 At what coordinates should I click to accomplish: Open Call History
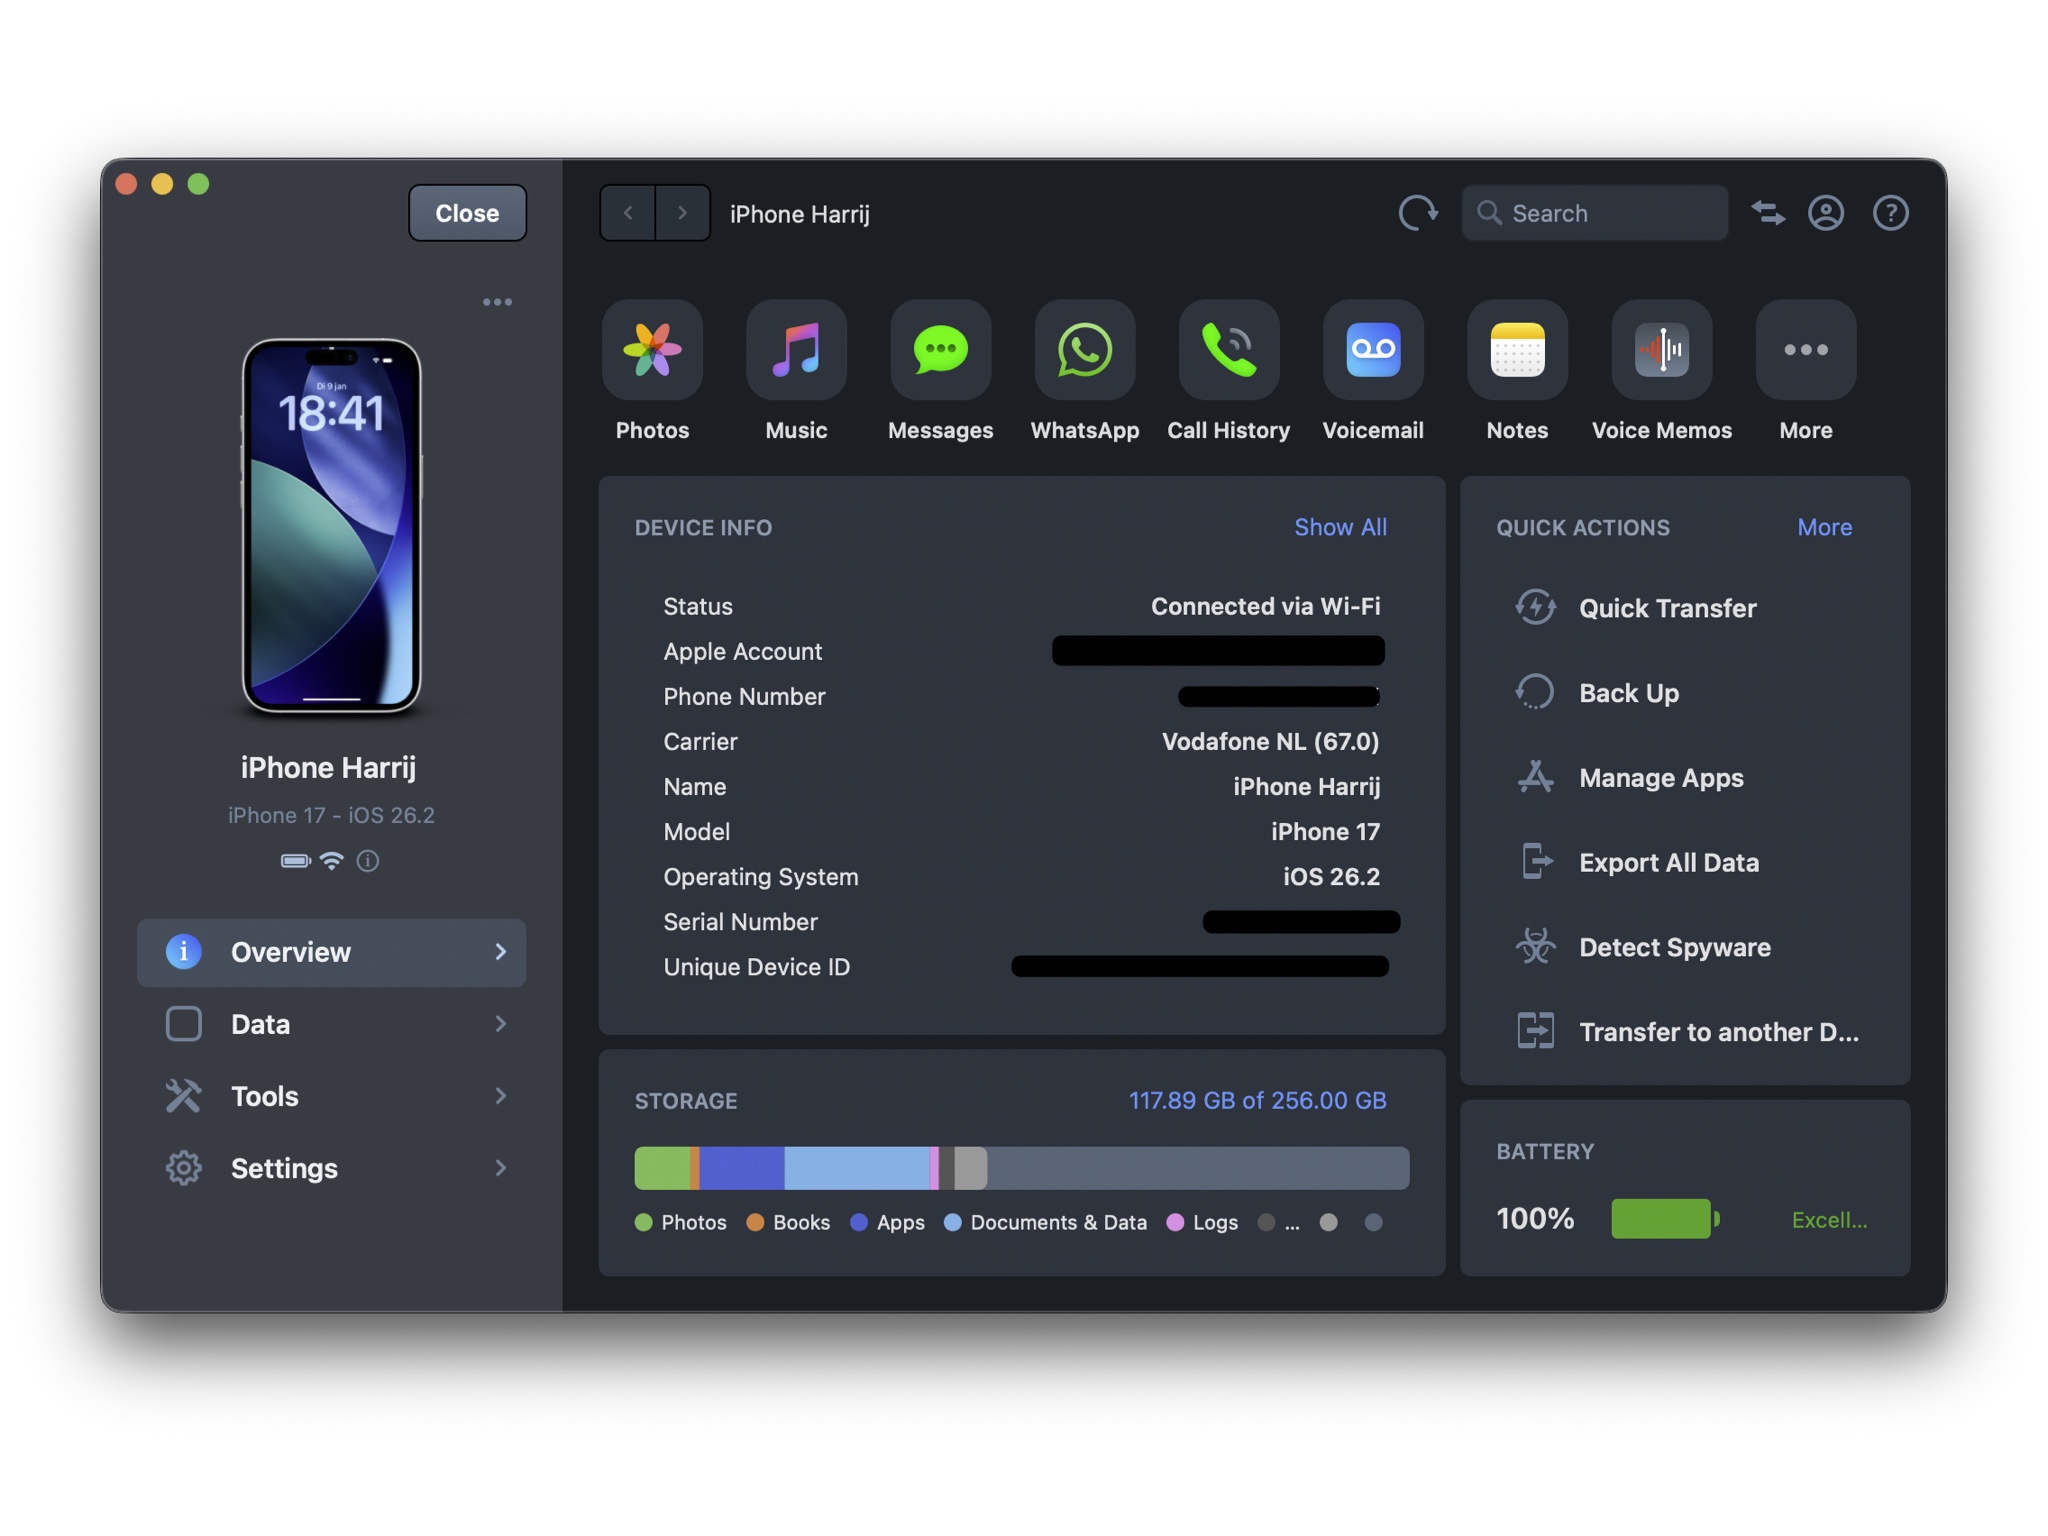1228,350
